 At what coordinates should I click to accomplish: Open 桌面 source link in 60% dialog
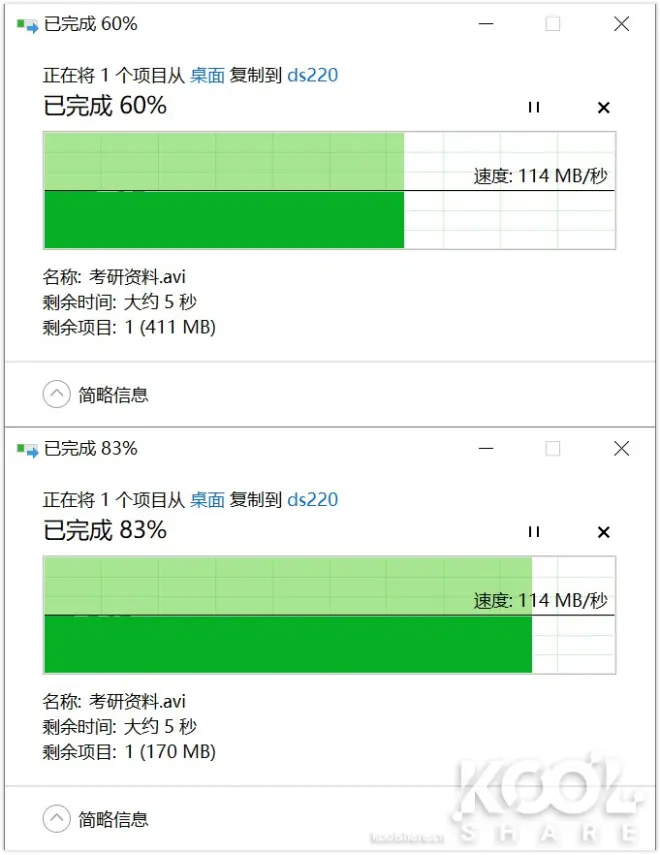(x=207, y=75)
